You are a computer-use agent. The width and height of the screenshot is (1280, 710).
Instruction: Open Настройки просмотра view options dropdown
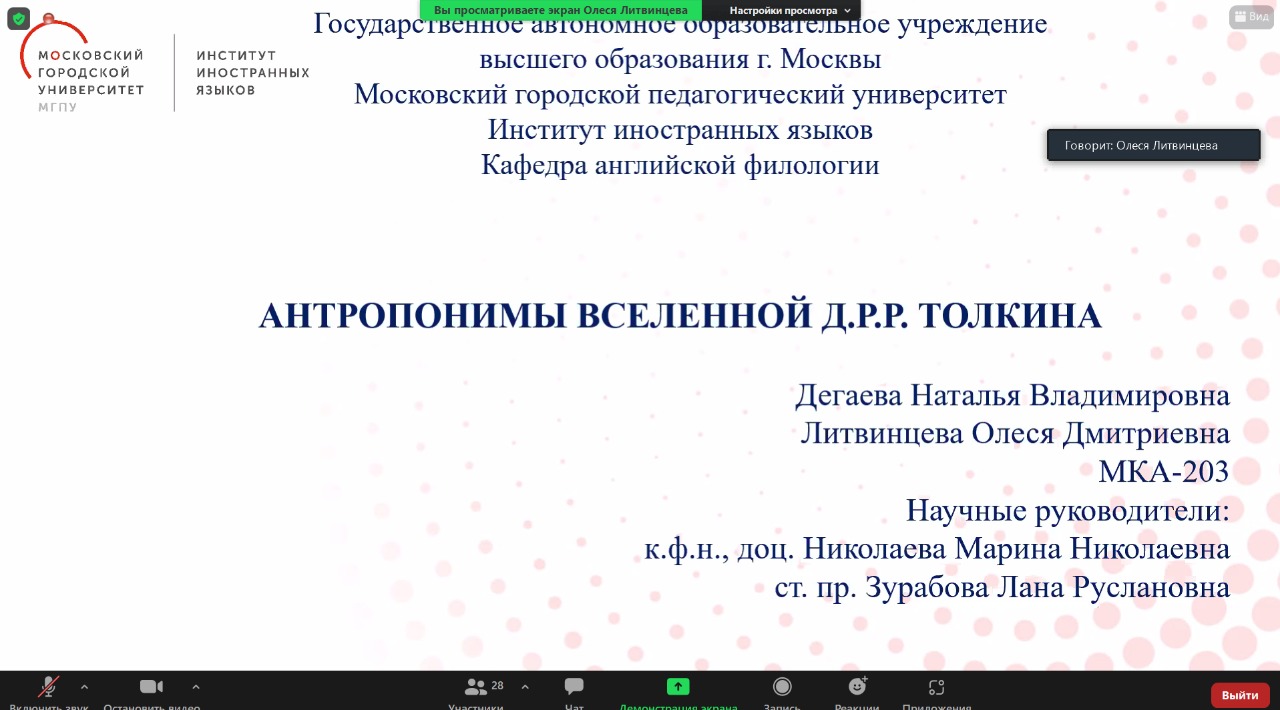[789, 10]
